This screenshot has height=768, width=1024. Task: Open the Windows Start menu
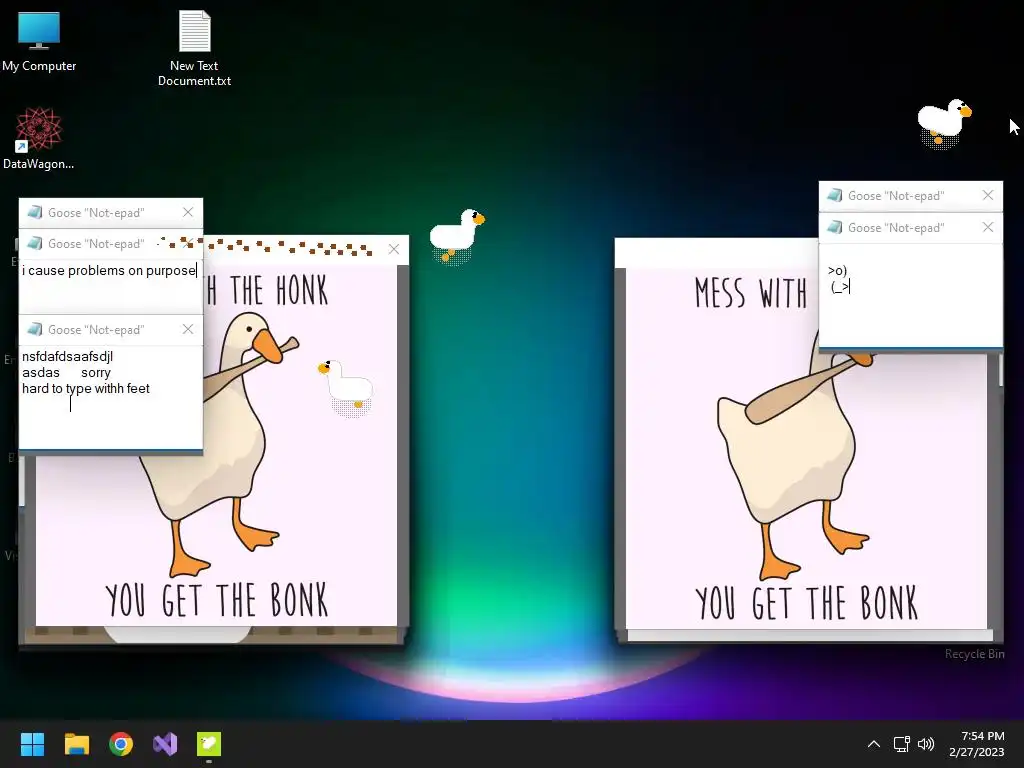click(32, 744)
